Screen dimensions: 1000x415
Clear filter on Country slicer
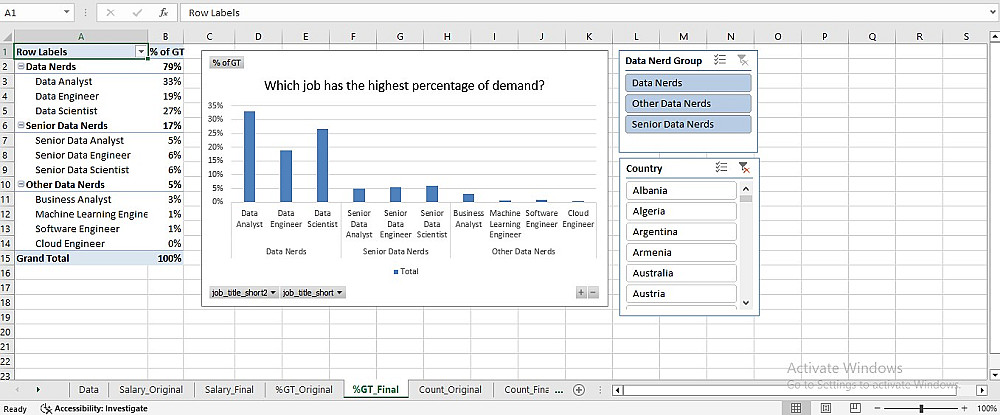coord(743,169)
